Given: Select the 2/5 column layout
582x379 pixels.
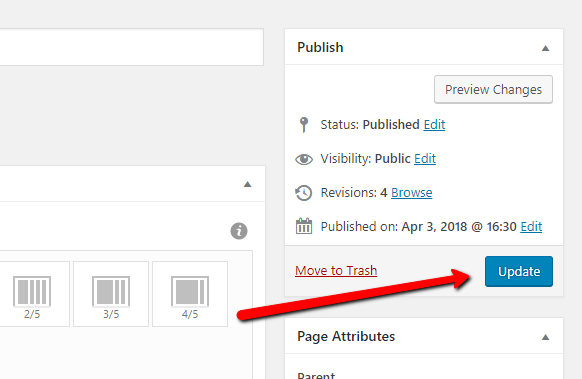Looking at the screenshot, I should click(32, 294).
